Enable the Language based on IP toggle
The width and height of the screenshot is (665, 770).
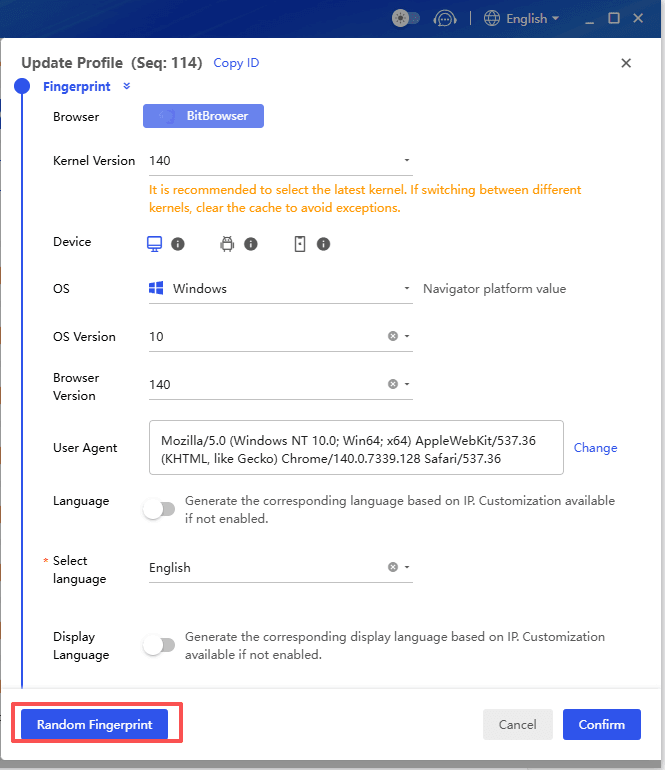[159, 509]
